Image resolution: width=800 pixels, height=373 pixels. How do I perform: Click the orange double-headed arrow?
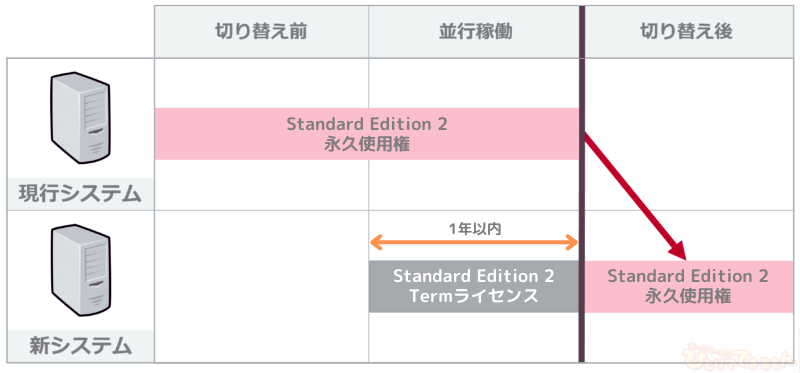[473, 243]
